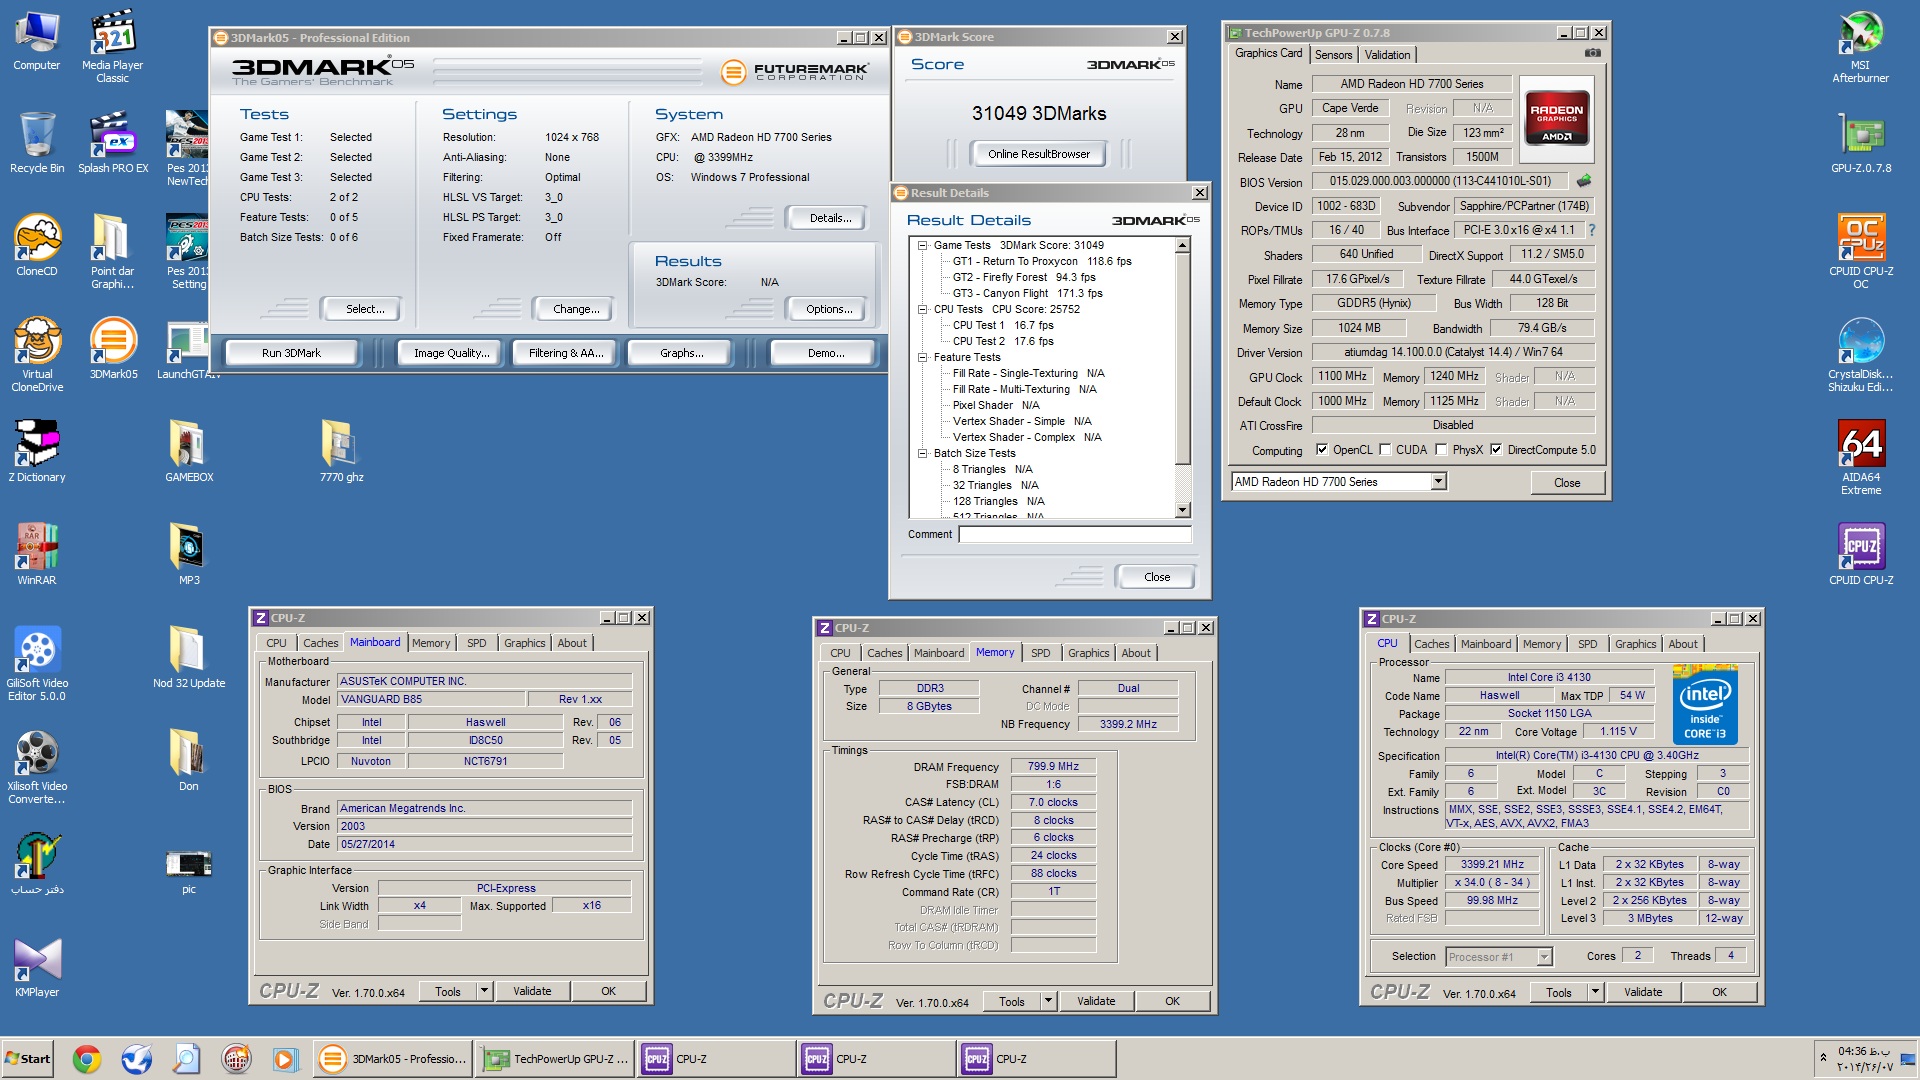Viewport: 1920px width, 1080px height.
Task: Toggle OpenCL checkbox in GPU-Z
Action: (x=1322, y=450)
